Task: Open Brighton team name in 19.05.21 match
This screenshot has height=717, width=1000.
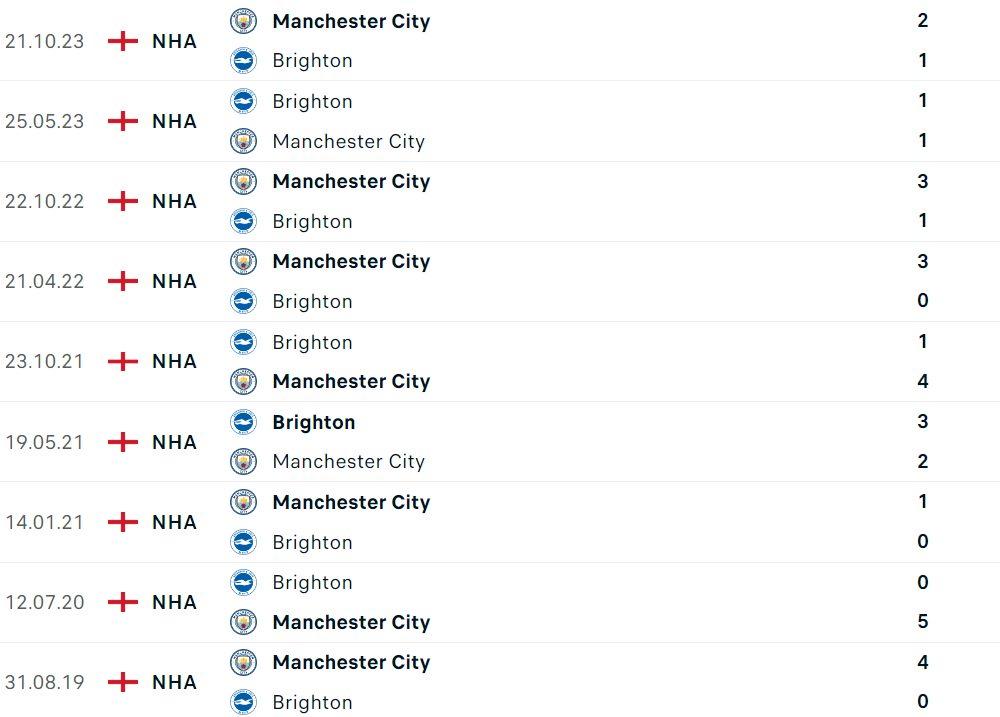Action: tap(313, 422)
